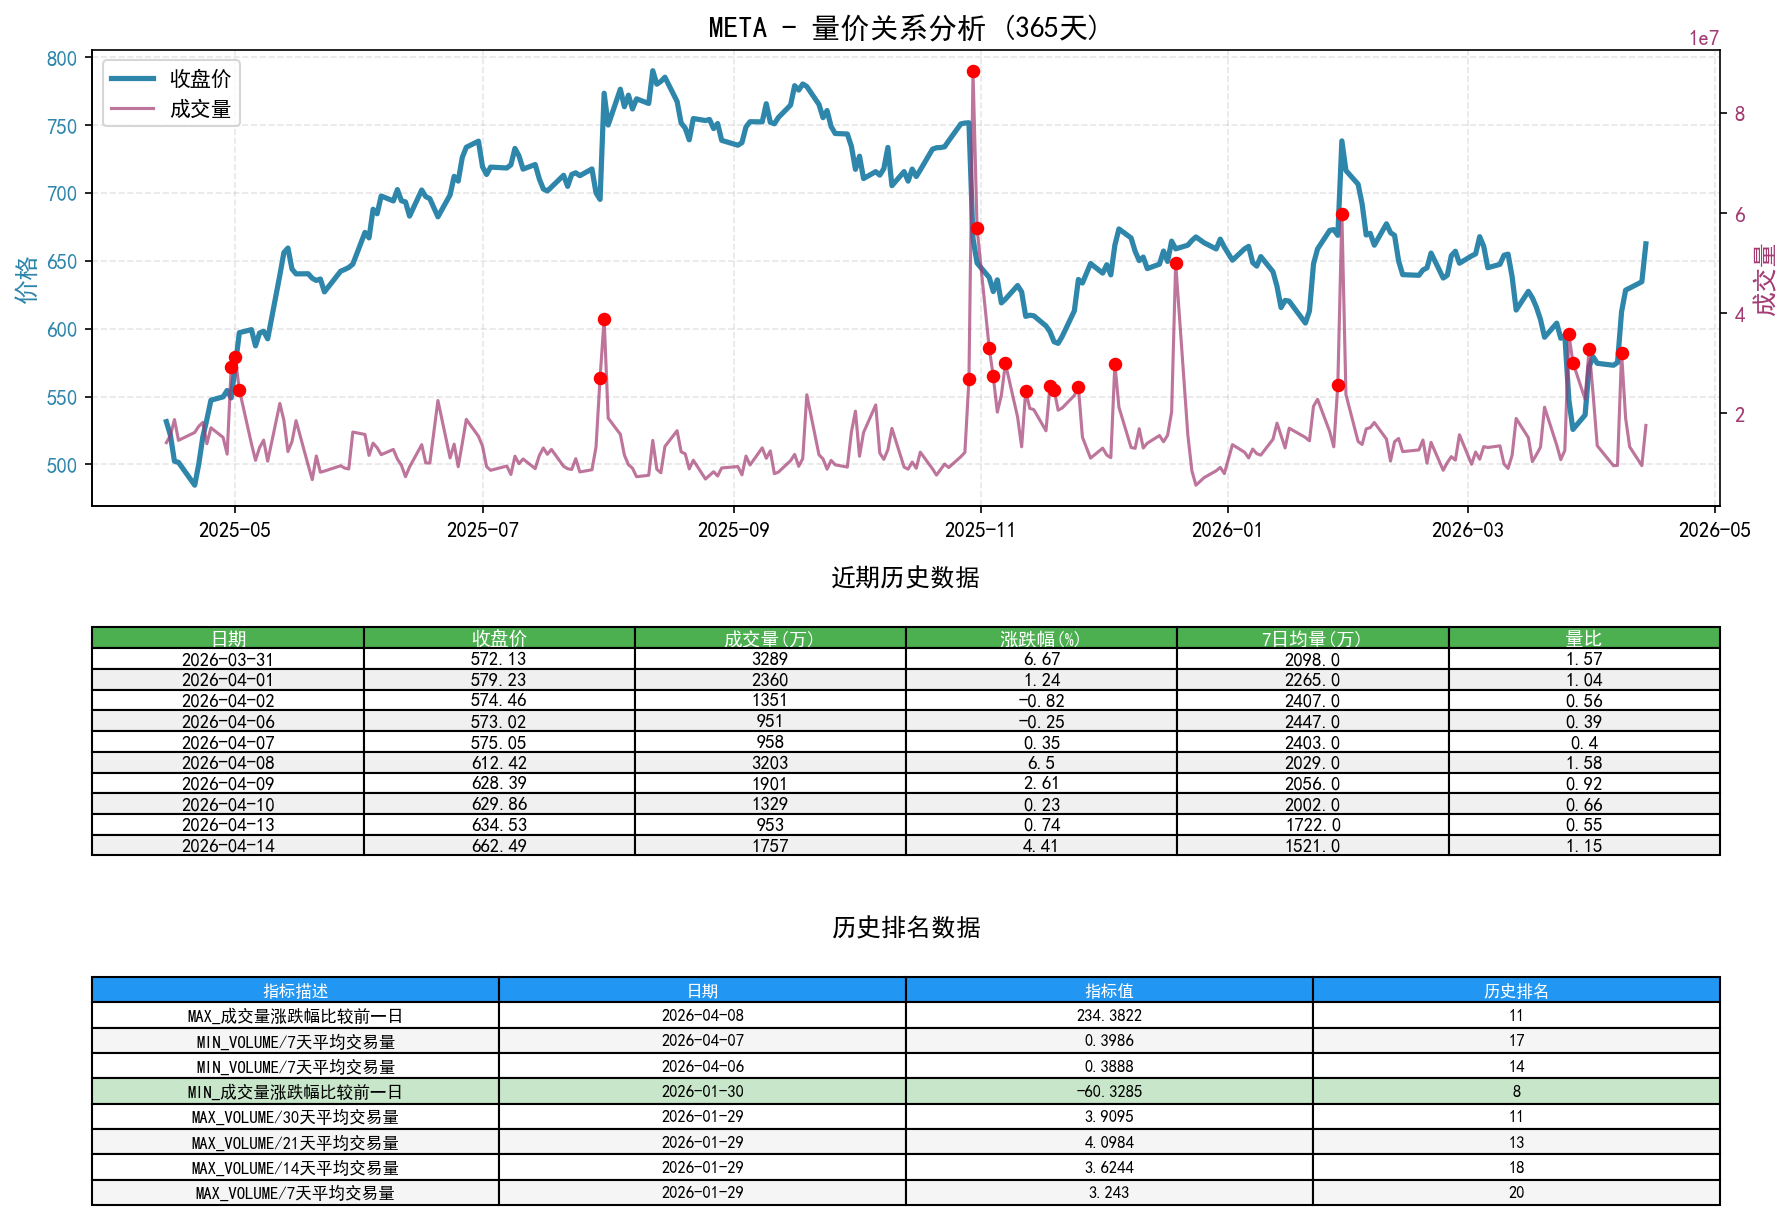
Task: Select the 7-day average cell 1722.0
Action: pyautogui.click(x=1313, y=825)
